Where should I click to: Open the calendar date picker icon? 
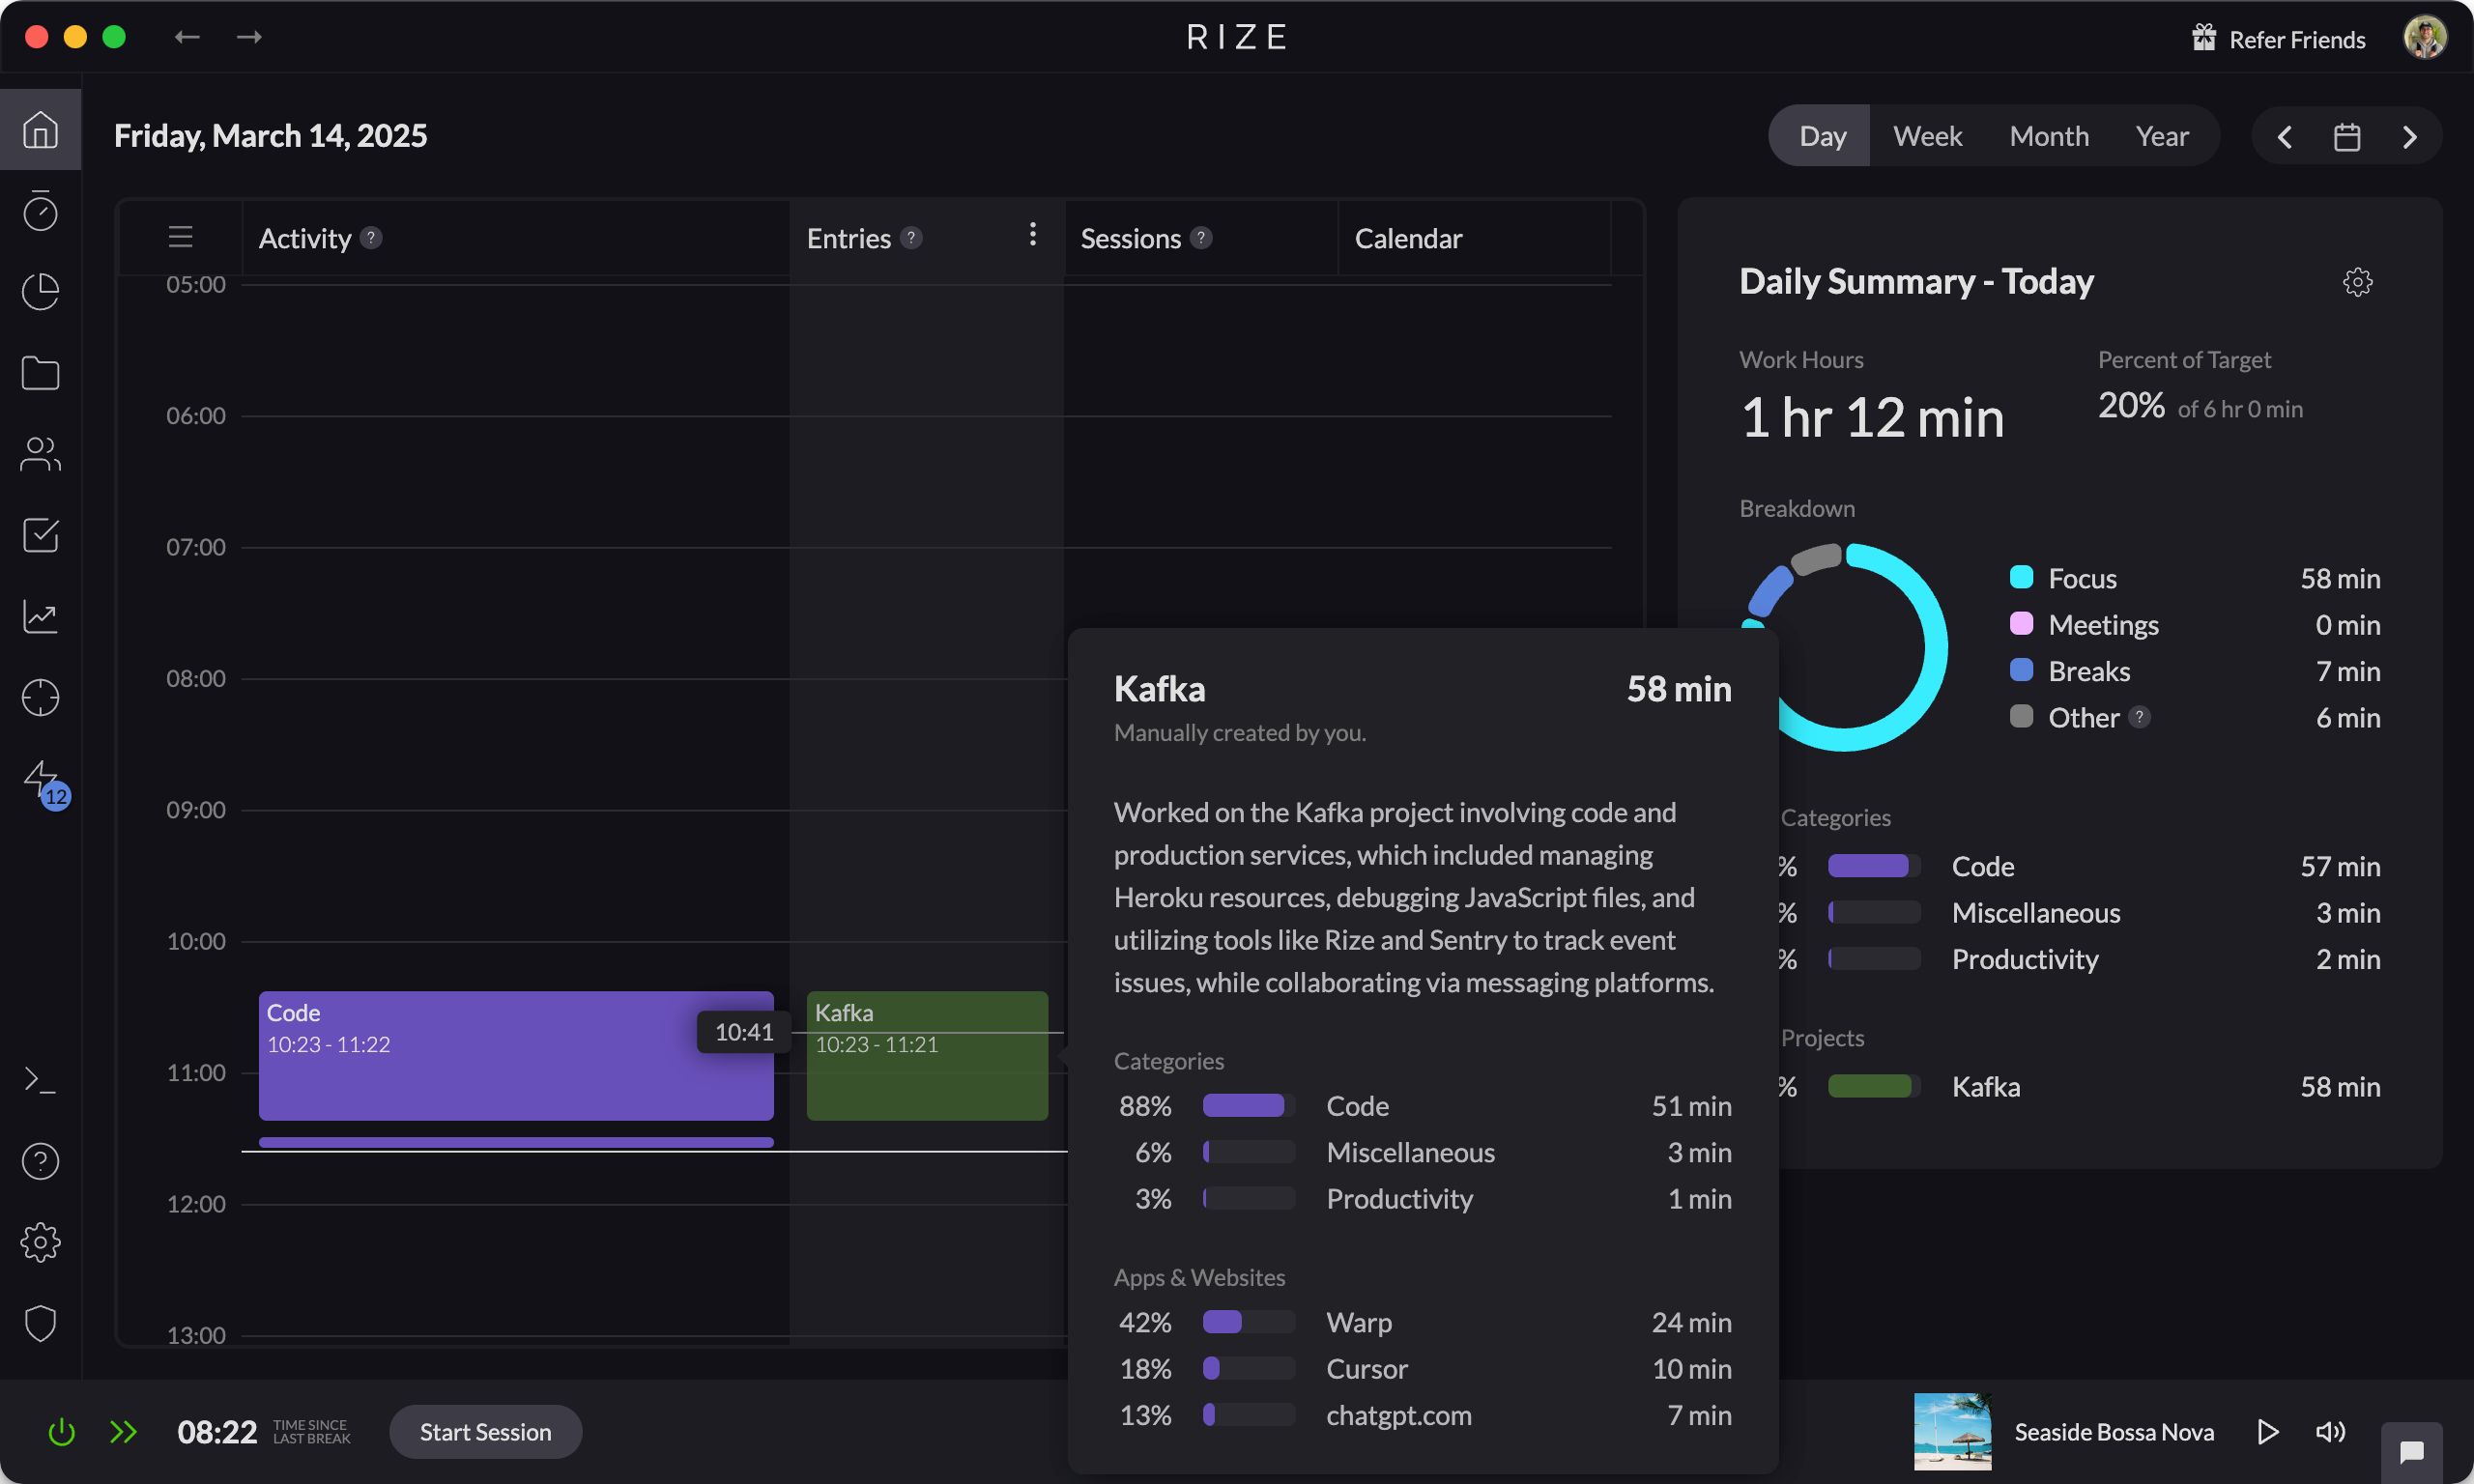(x=2346, y=136)
